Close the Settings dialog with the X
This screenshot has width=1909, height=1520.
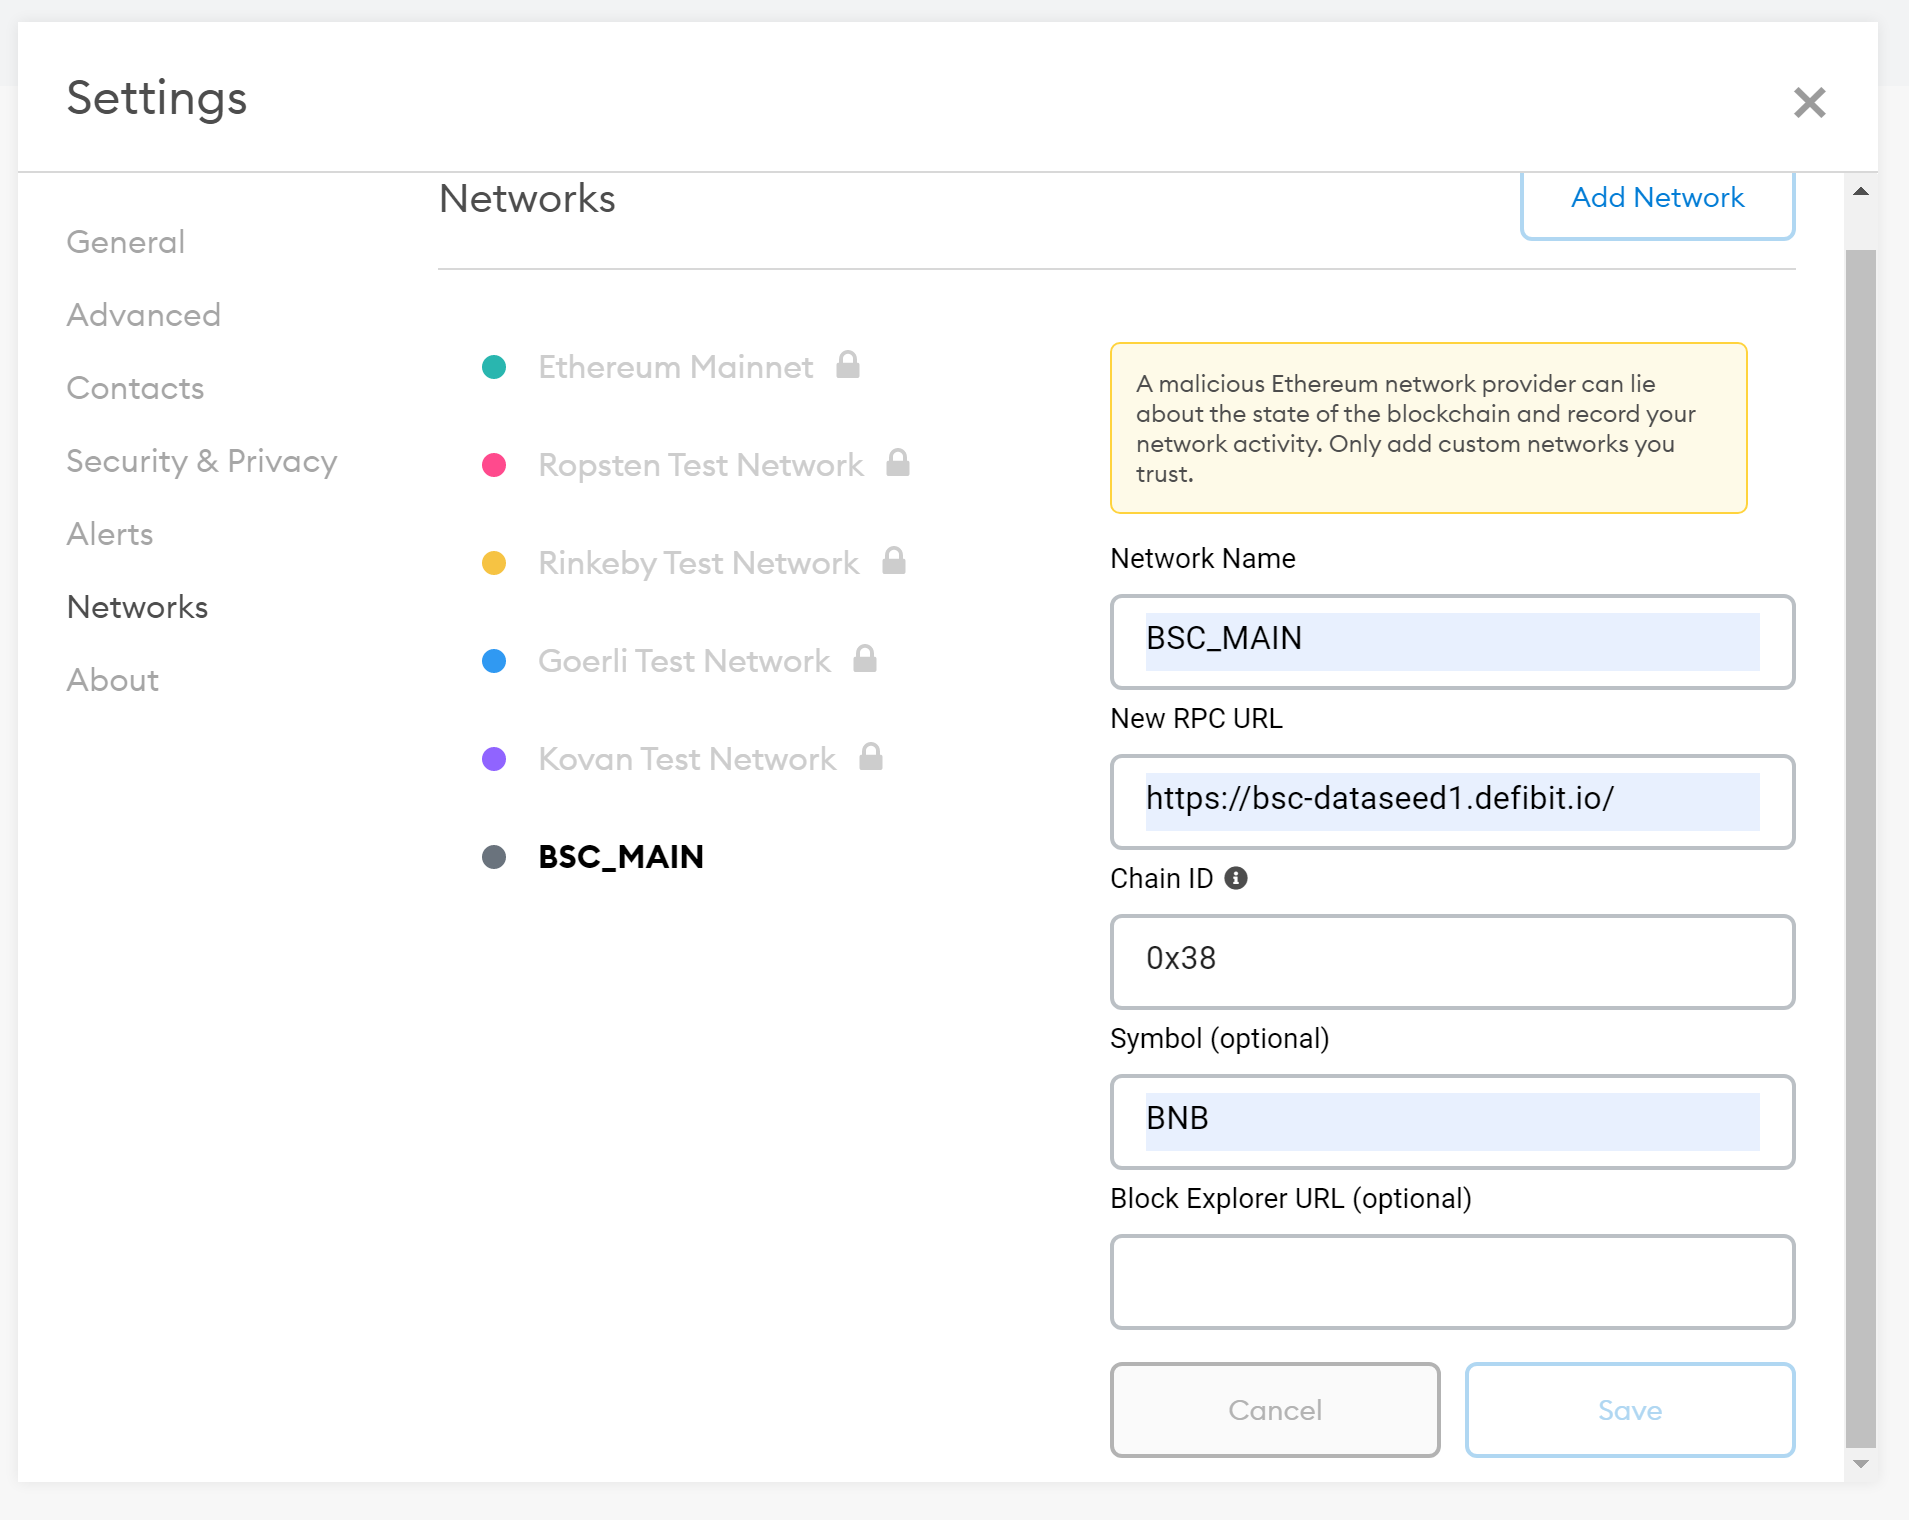point(1809,102)
